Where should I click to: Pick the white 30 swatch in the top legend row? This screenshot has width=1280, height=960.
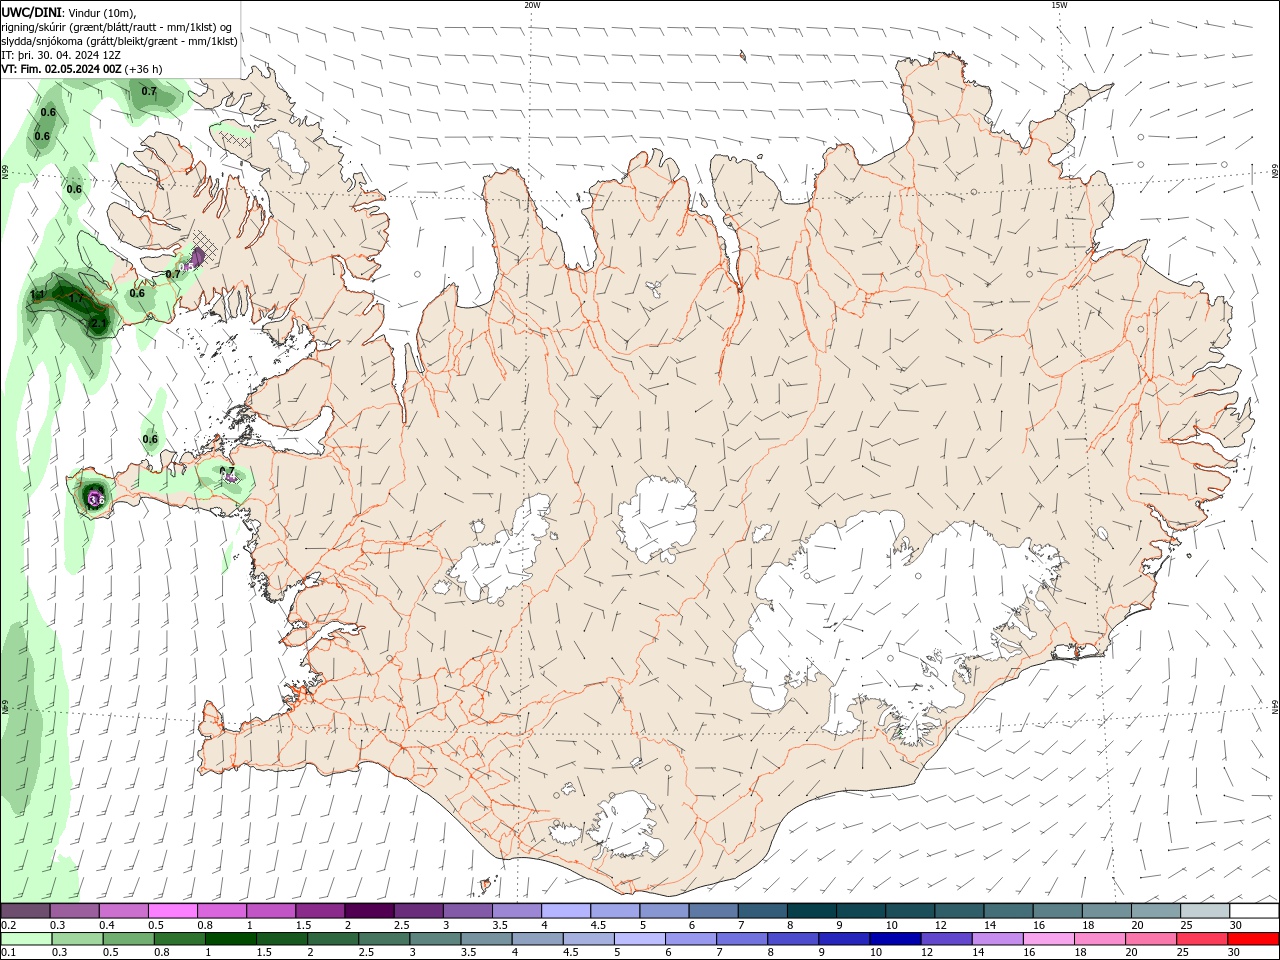click(x=1254, y=911)
